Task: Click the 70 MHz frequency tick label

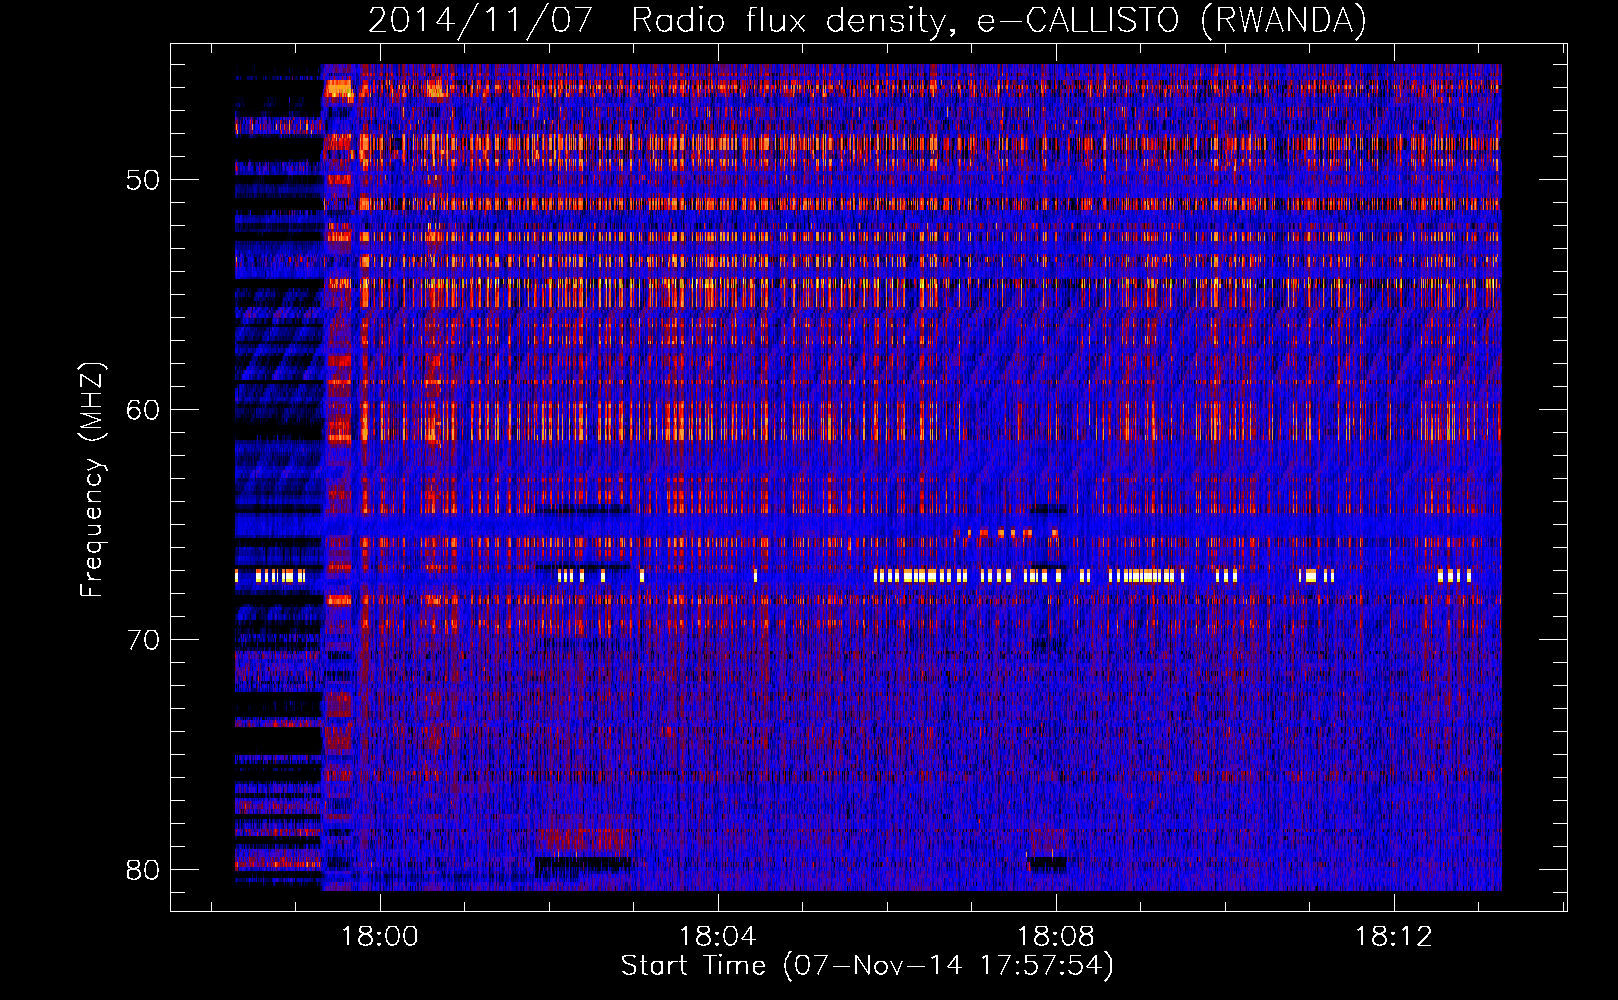Action: pos(143,640)
